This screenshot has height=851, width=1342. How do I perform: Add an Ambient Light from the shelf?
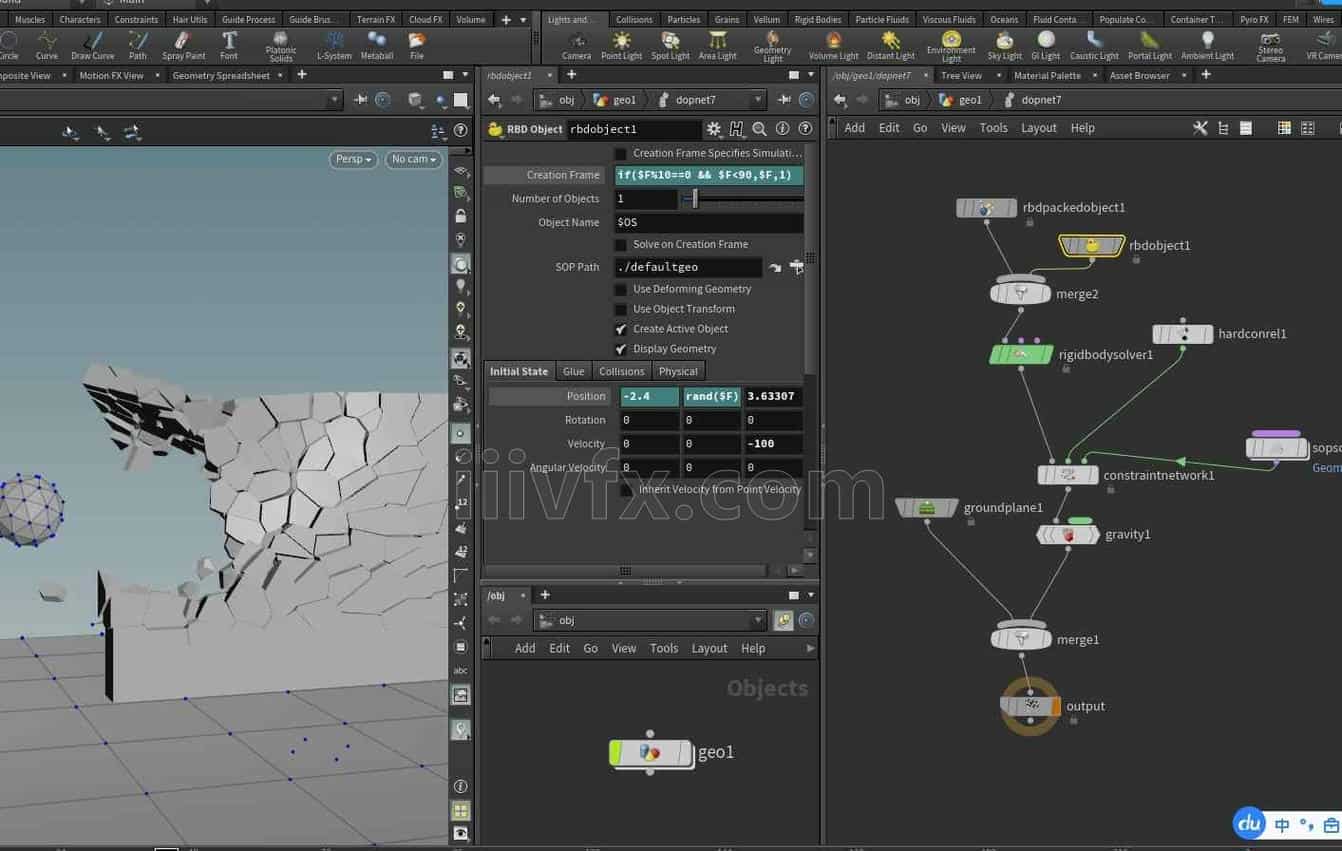1207,45
